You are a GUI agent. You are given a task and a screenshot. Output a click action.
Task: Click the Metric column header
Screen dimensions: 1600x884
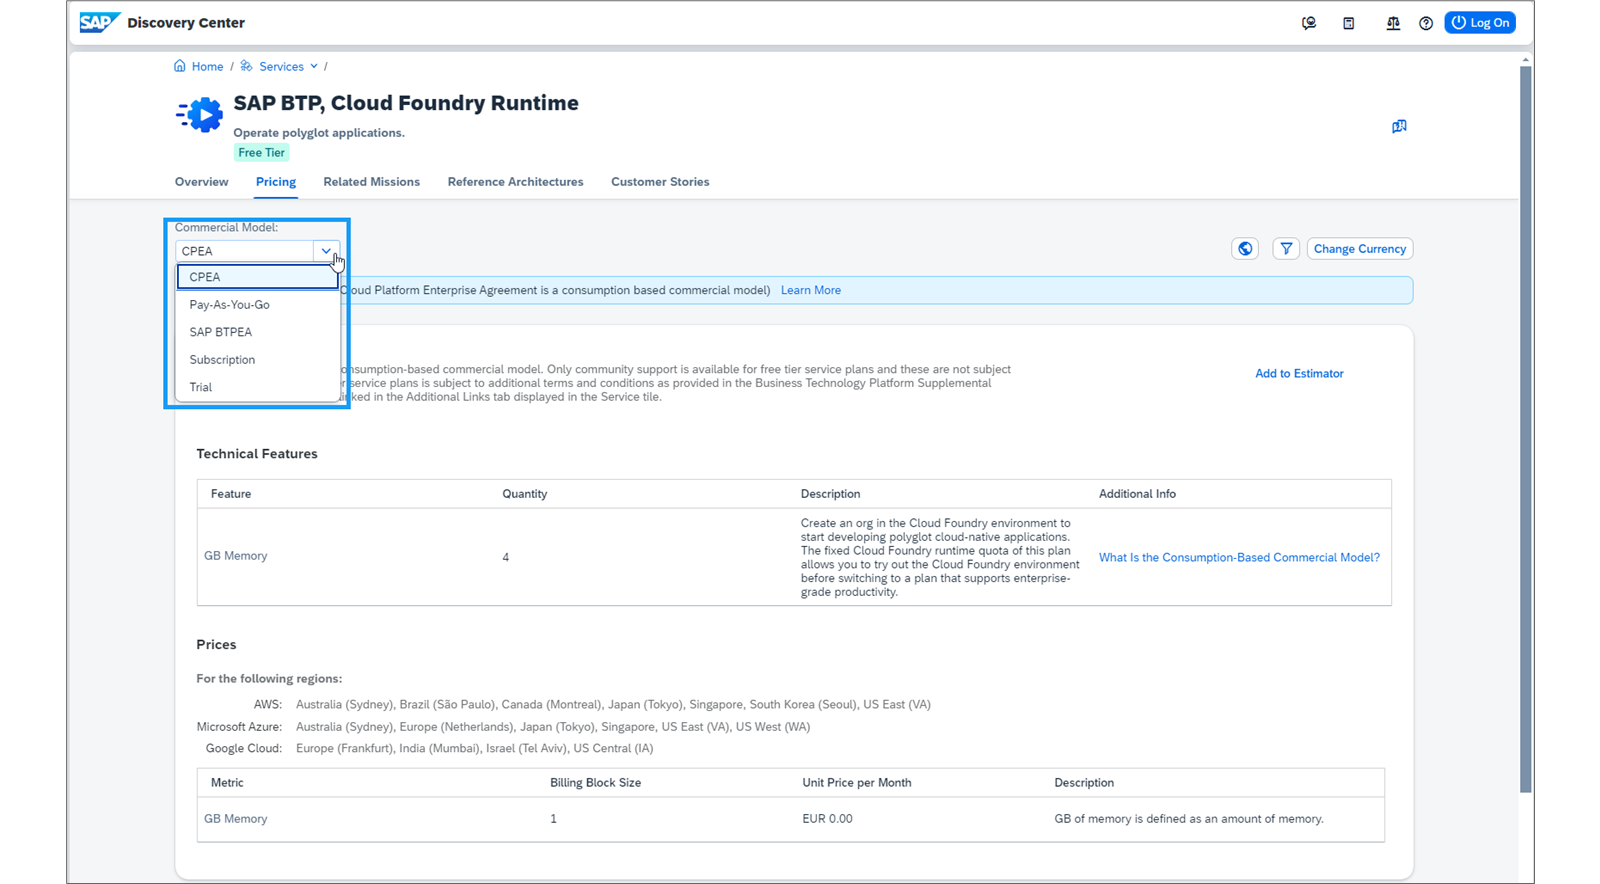(227, 783)
